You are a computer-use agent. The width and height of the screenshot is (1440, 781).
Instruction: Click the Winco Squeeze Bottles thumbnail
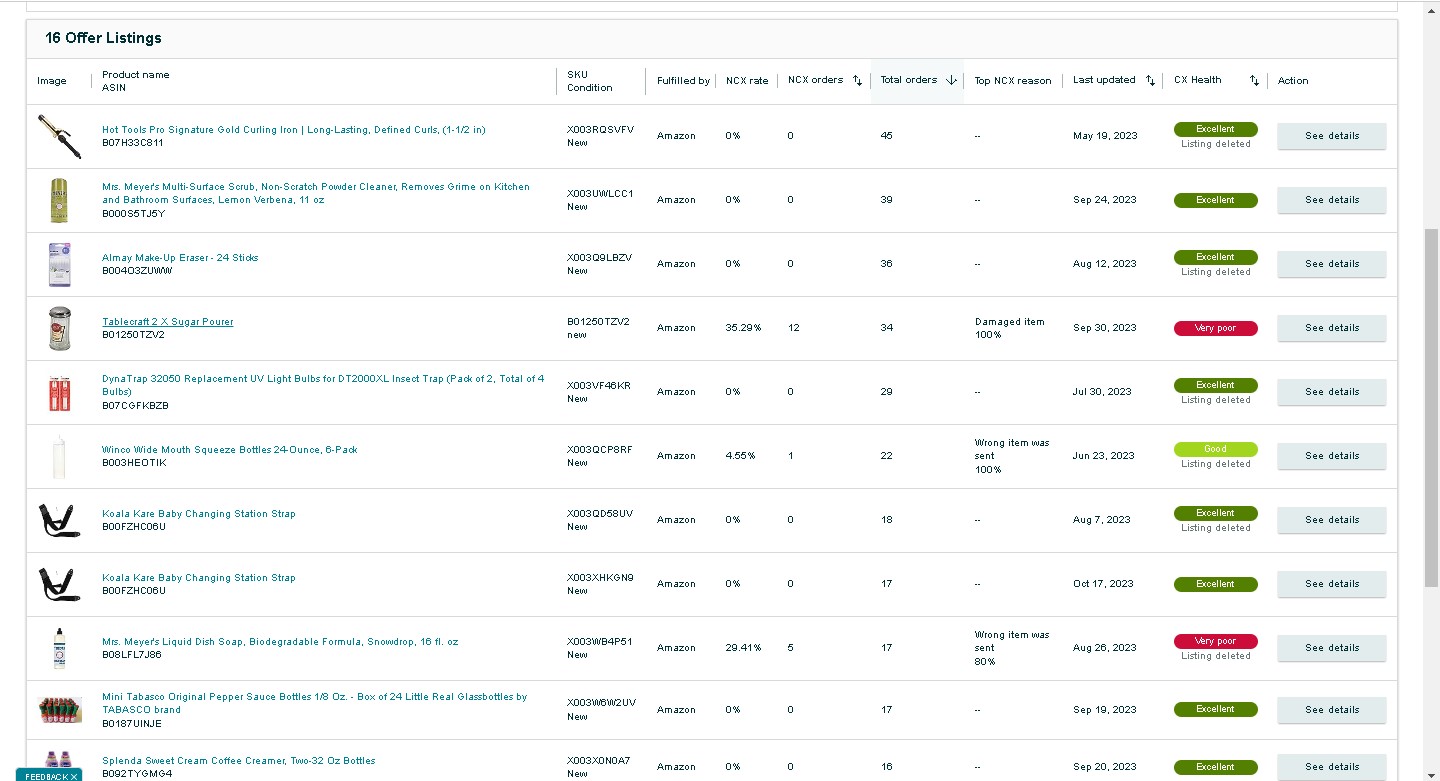[x=59, y=456]
